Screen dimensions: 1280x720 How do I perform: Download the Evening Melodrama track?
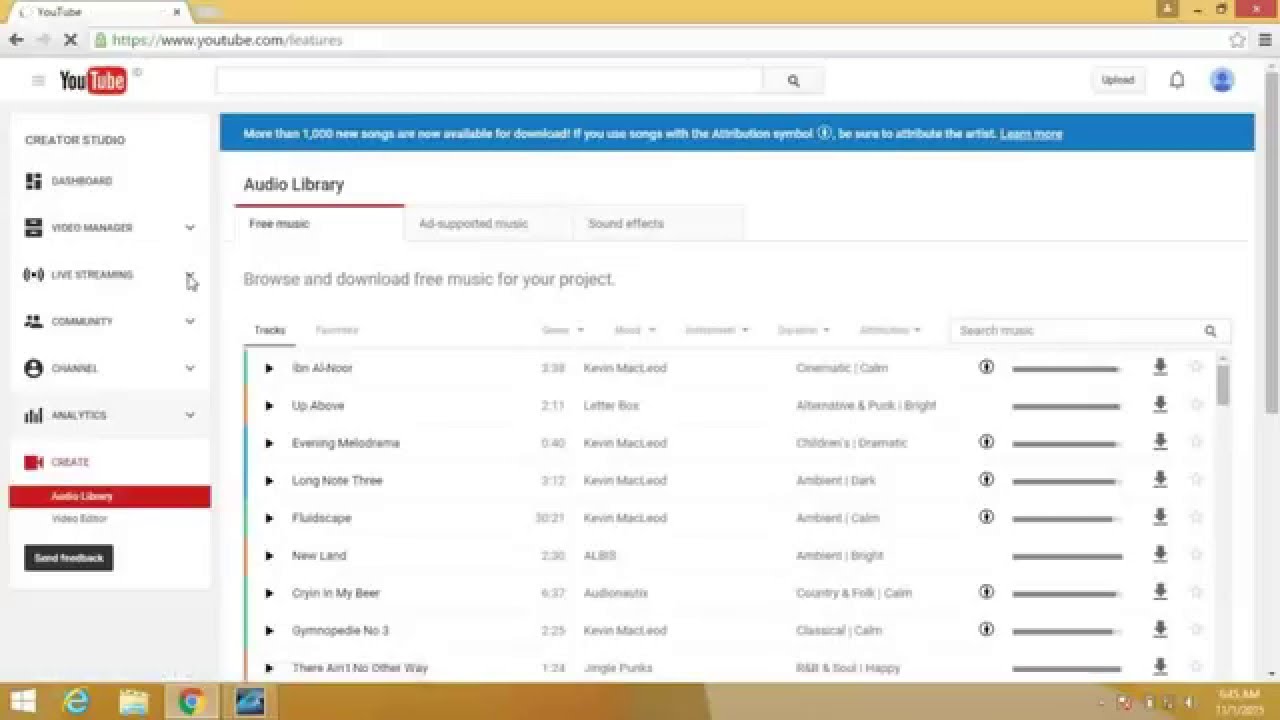pyautogui.click(x=1160, y=442)
